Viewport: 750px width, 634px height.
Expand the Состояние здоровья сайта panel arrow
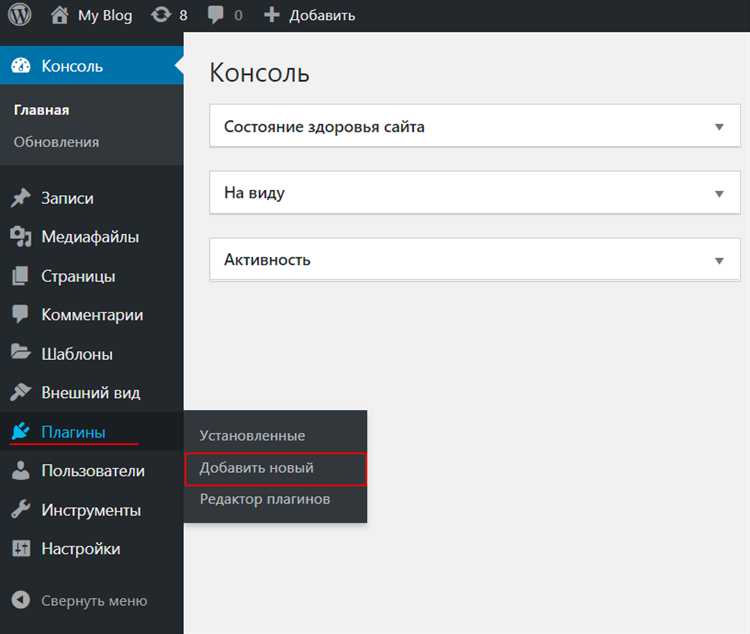pos(719,127)
